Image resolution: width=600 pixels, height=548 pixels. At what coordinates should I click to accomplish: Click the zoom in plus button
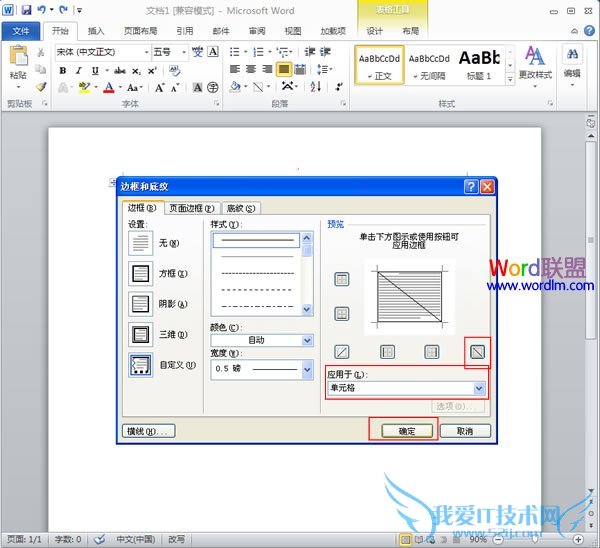pos(578,540)
